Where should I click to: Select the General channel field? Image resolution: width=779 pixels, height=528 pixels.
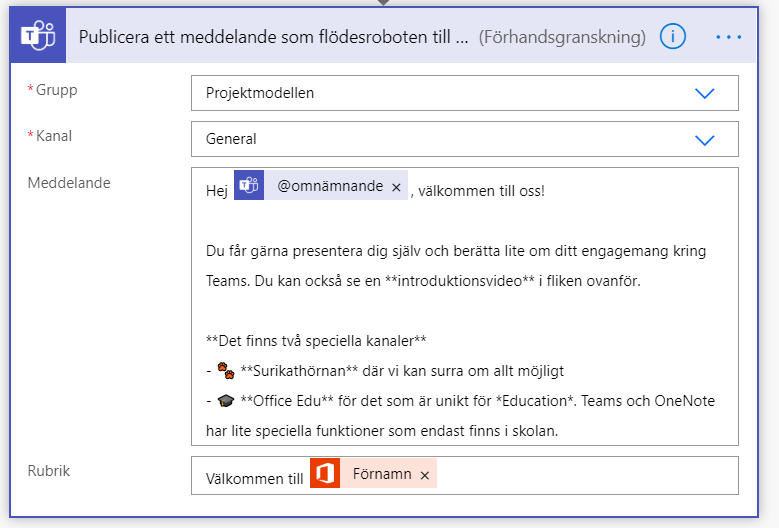click(x=465, y=139)
